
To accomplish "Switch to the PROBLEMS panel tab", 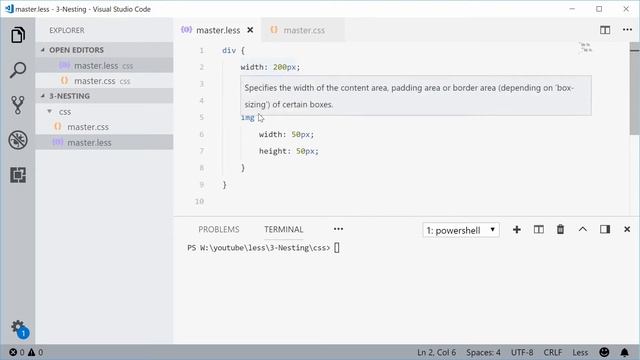I will tap(219, 229).
